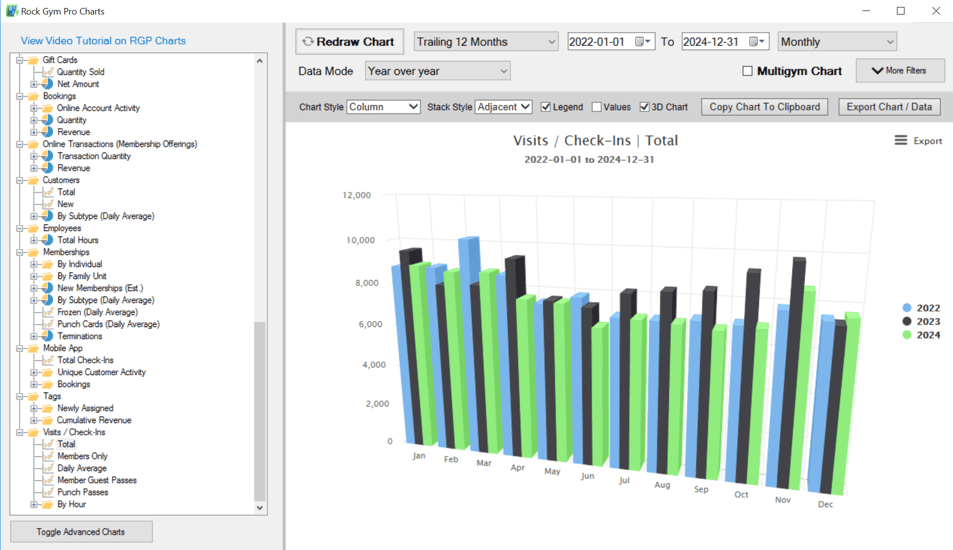Click the pie chart icon beside Net Amount

(x=47, y=84)
